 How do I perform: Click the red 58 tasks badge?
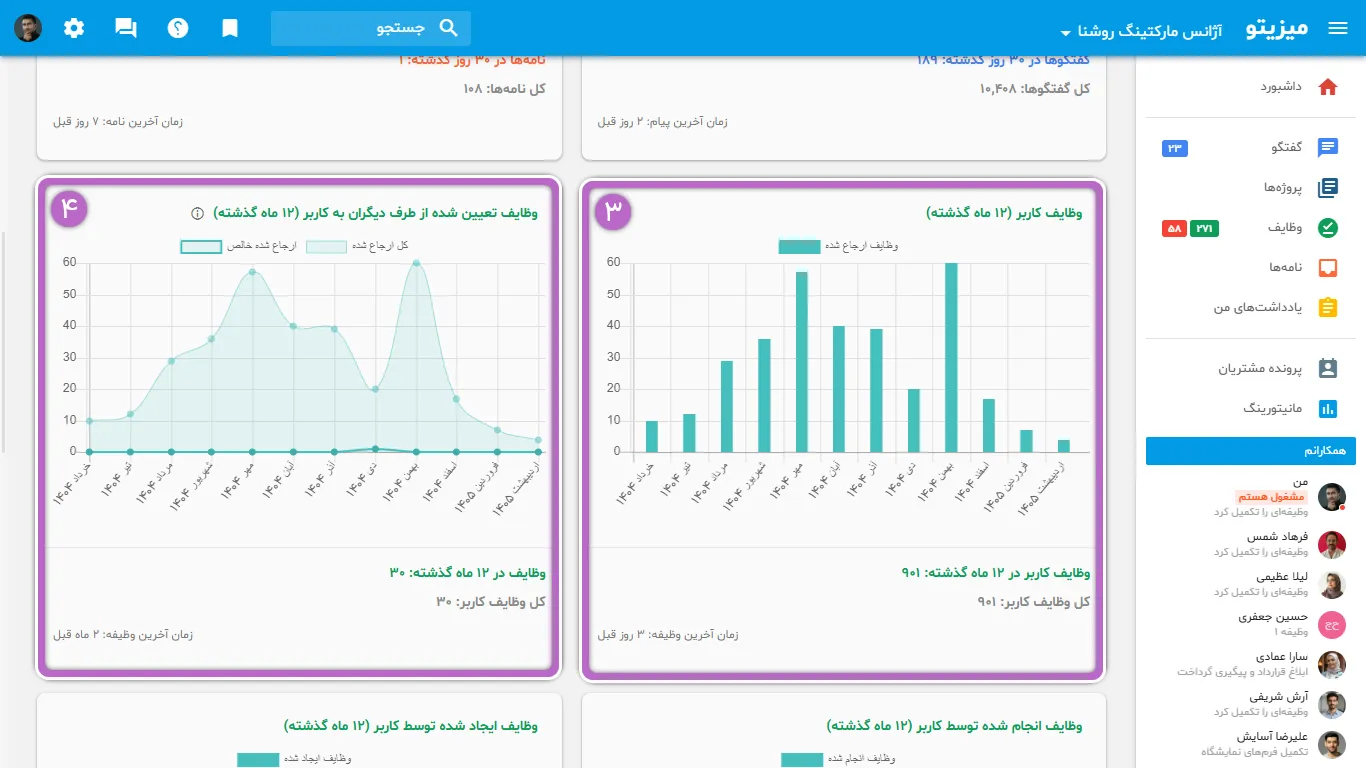[1174, 229]
